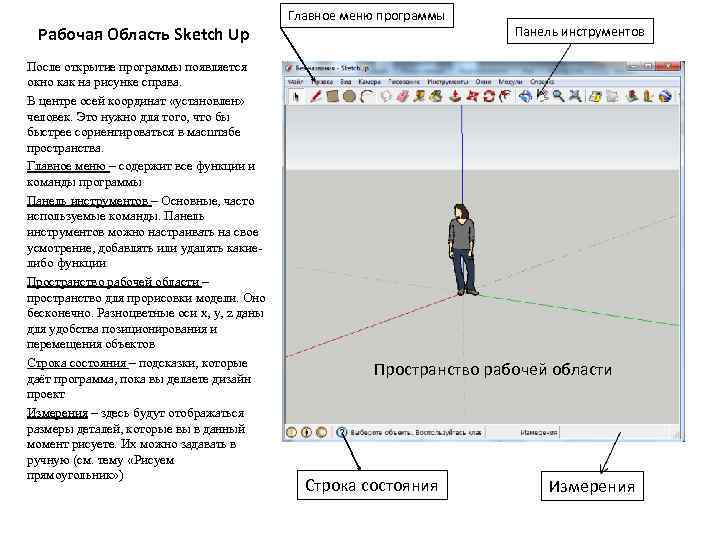
Task: Activate the Arc tool
Action: (x=366, y=96)
